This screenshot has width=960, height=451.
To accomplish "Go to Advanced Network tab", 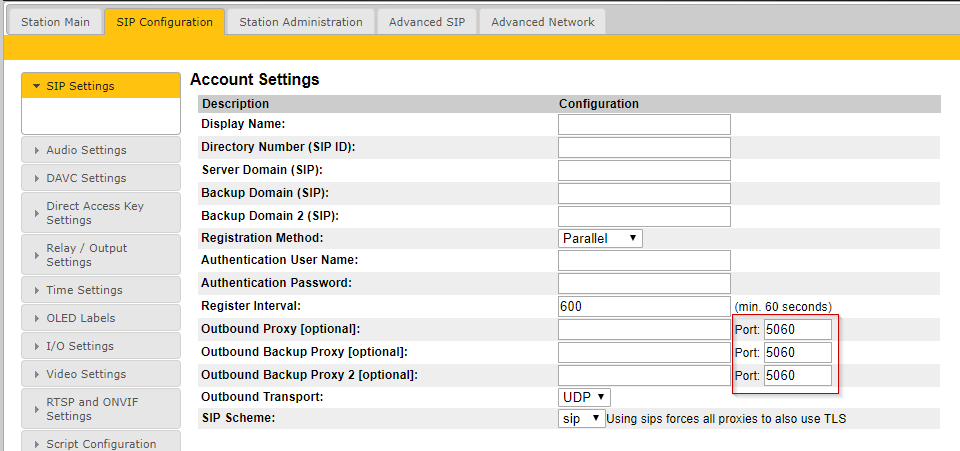I will tap(542, 21).
